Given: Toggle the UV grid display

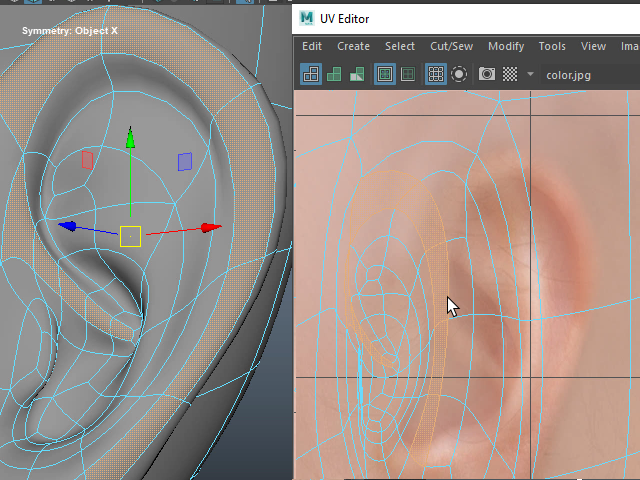Looking at the screenshot, I should (x=436, y=74).
